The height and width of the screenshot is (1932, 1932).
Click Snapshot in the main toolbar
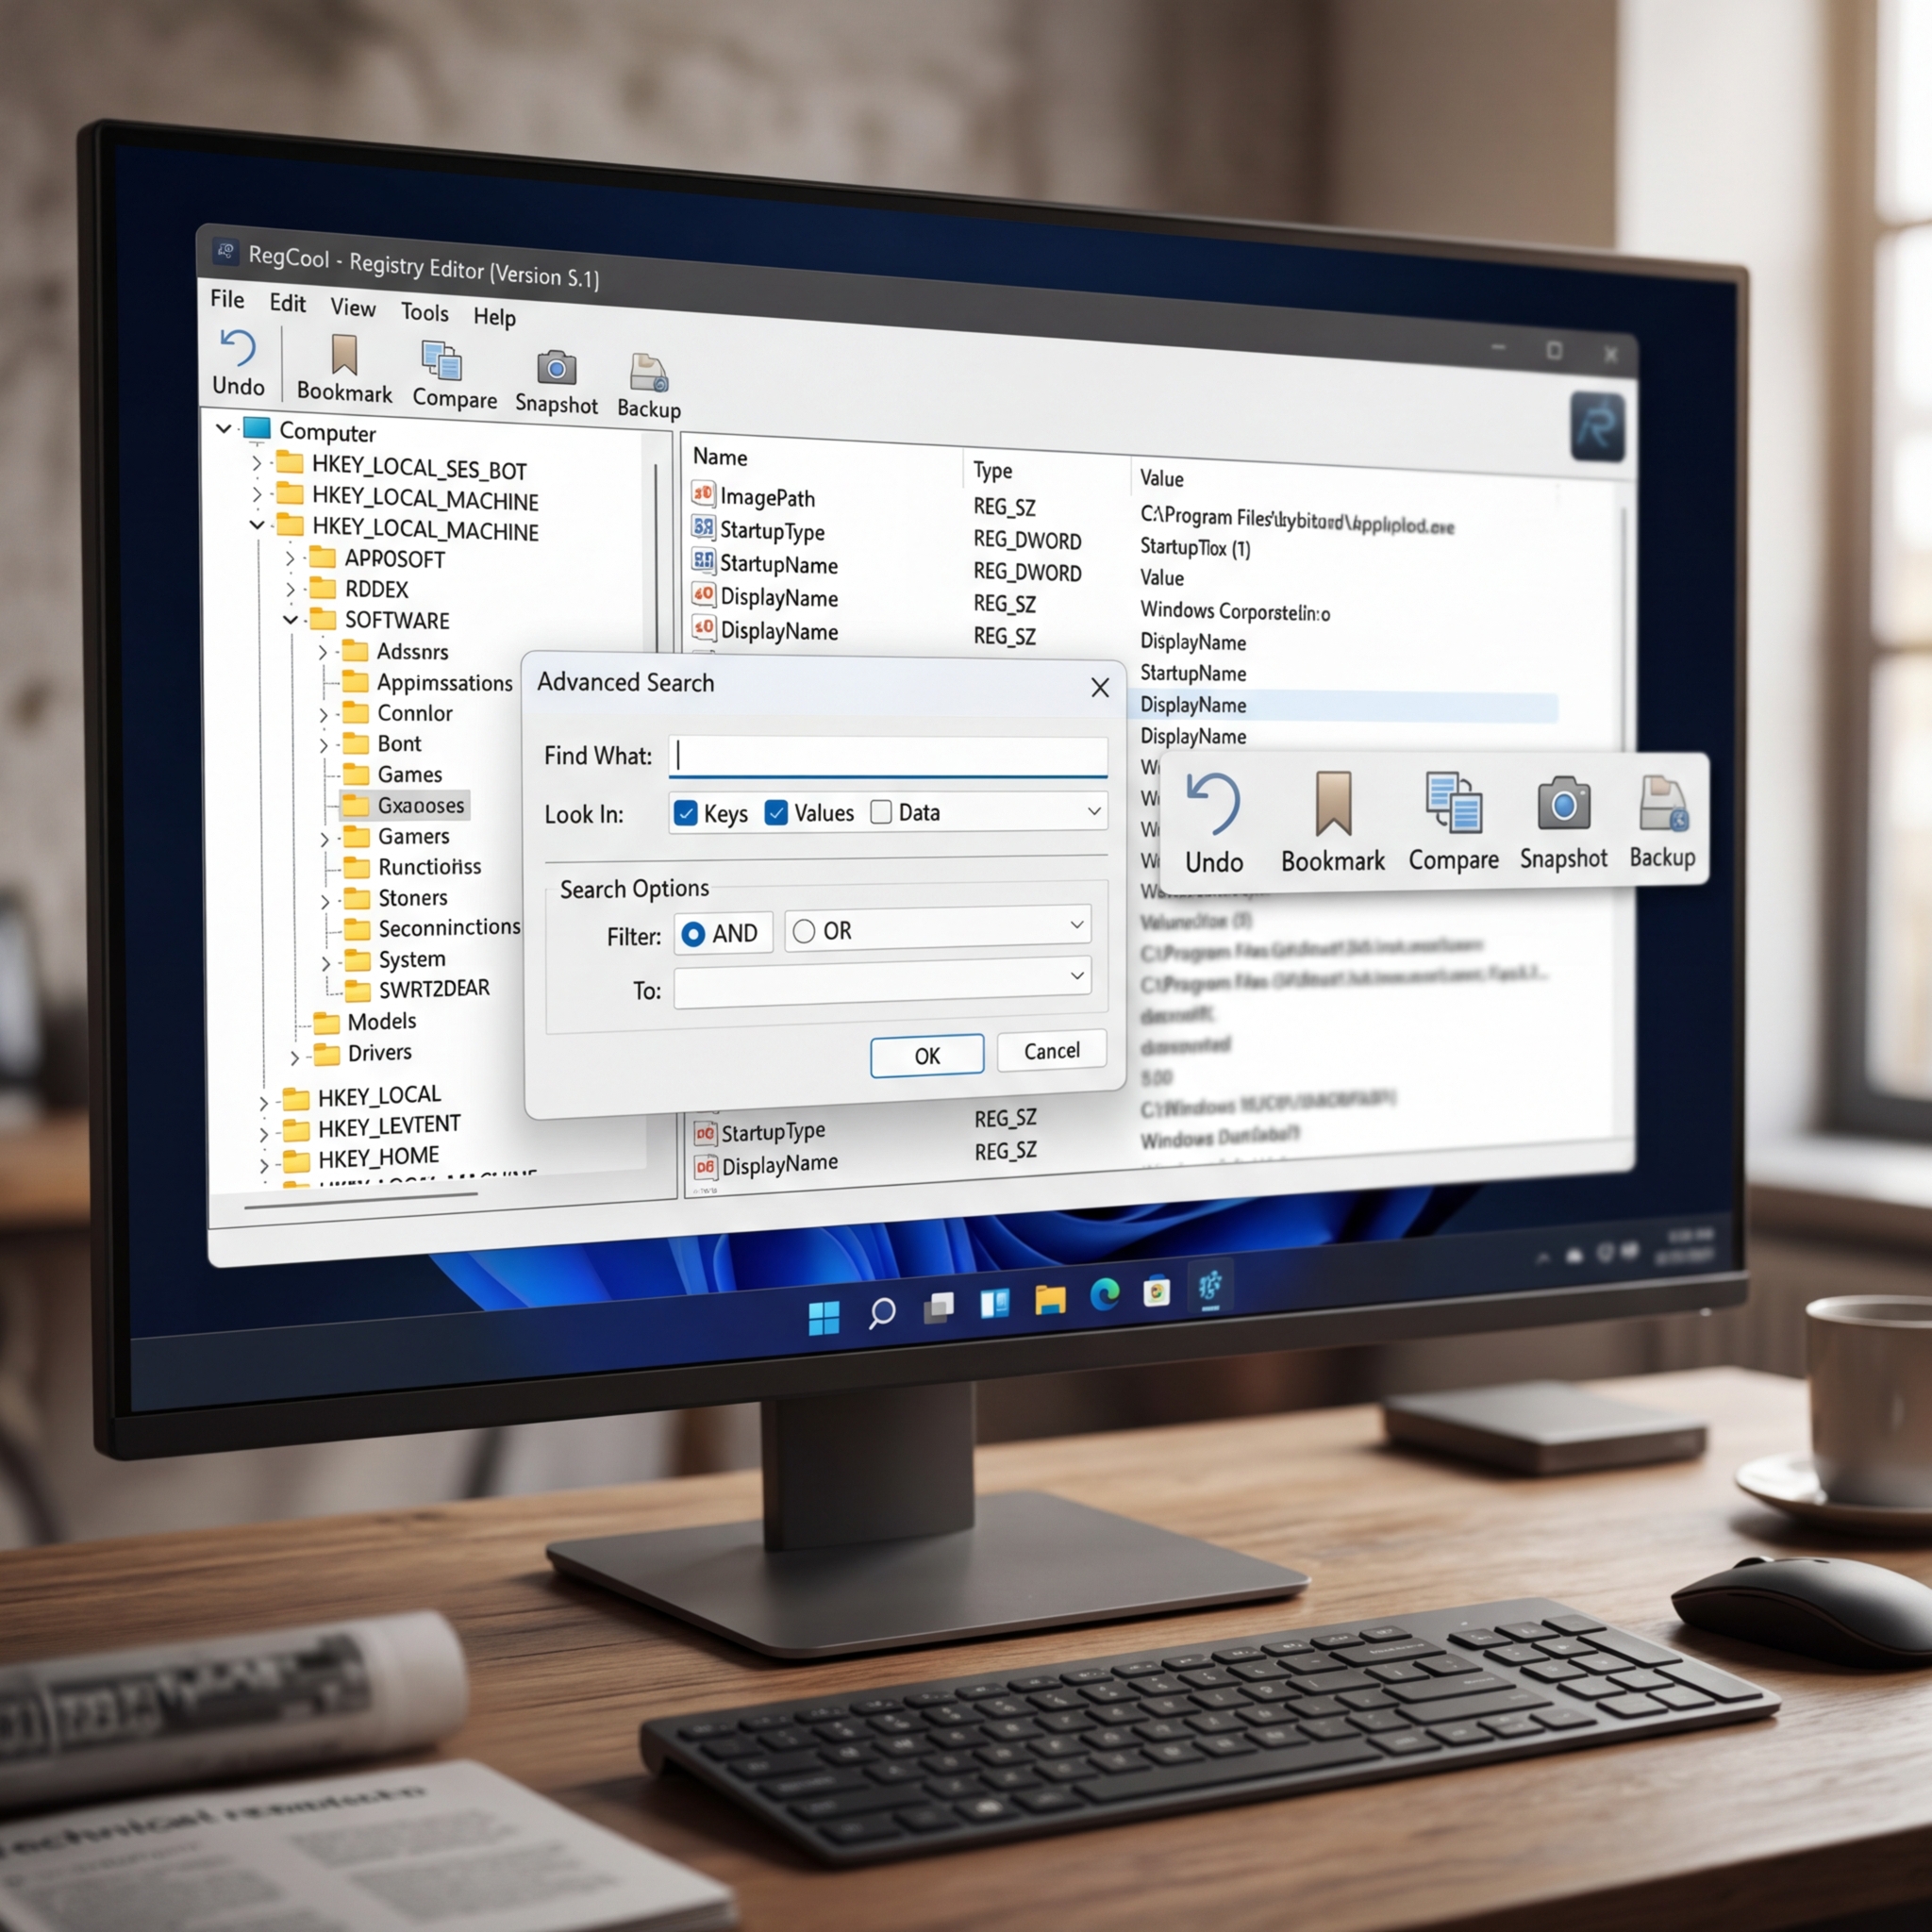tap(556, 382)
